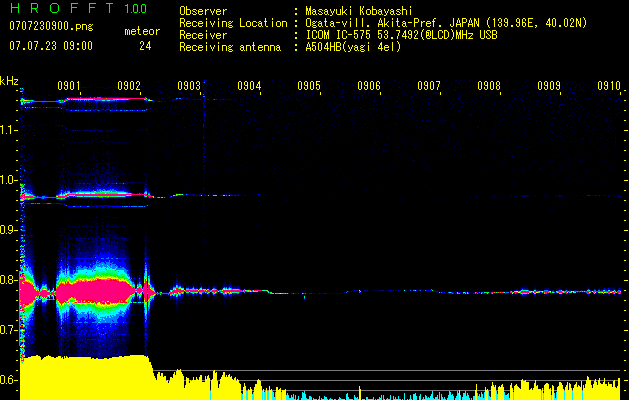The height and width of the screenshot is (400, 629).
Task: Click the 1.0 frequency axis label
Action: click(9, 180)
